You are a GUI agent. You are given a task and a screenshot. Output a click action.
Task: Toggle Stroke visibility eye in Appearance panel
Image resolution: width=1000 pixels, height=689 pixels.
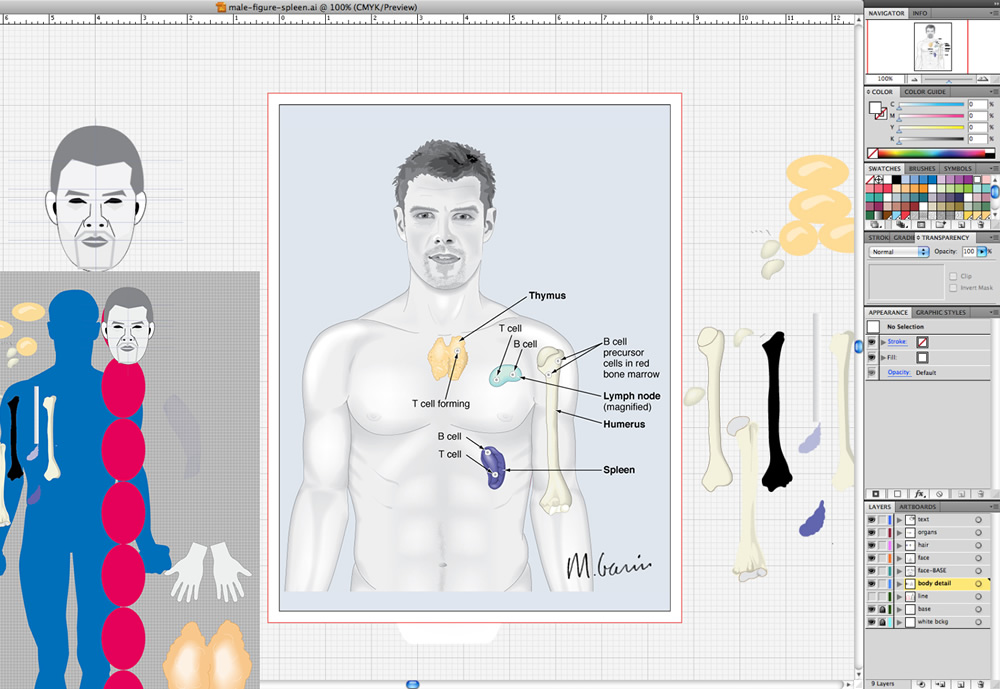point(872,343)
